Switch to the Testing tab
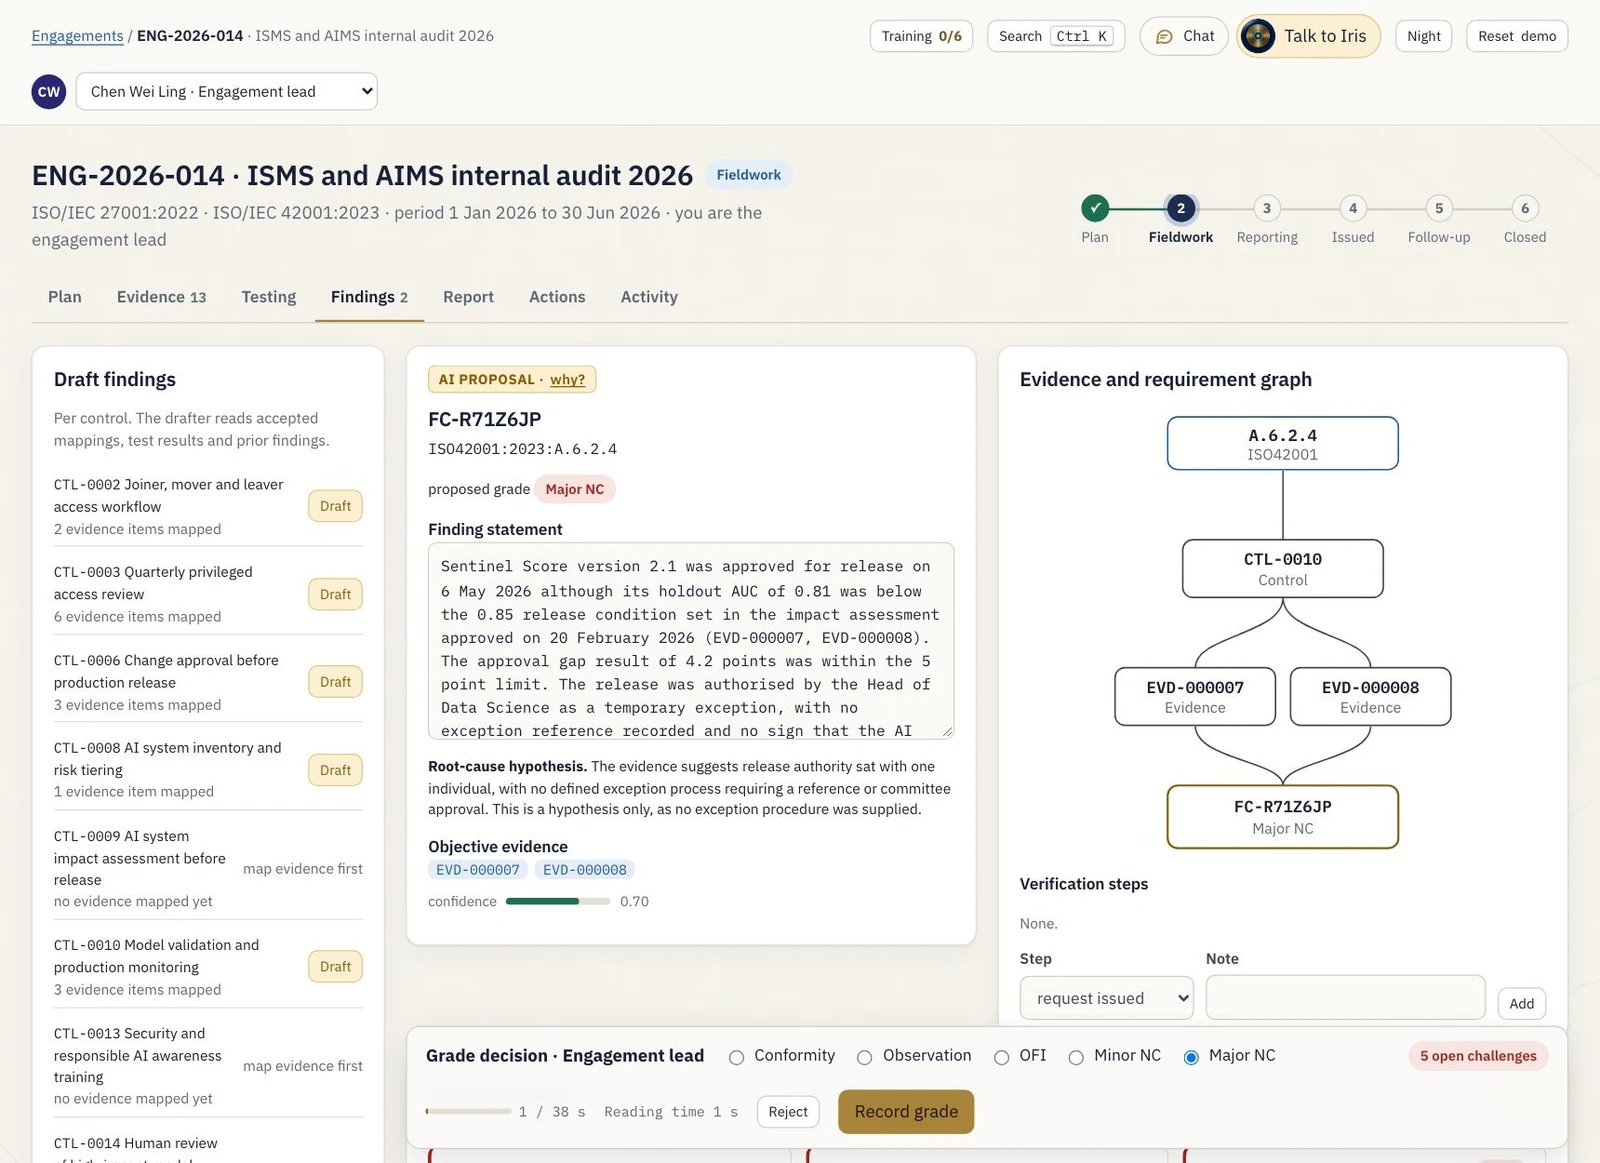Screen dimensions: 1600x1163 click(x=269, y=297)
